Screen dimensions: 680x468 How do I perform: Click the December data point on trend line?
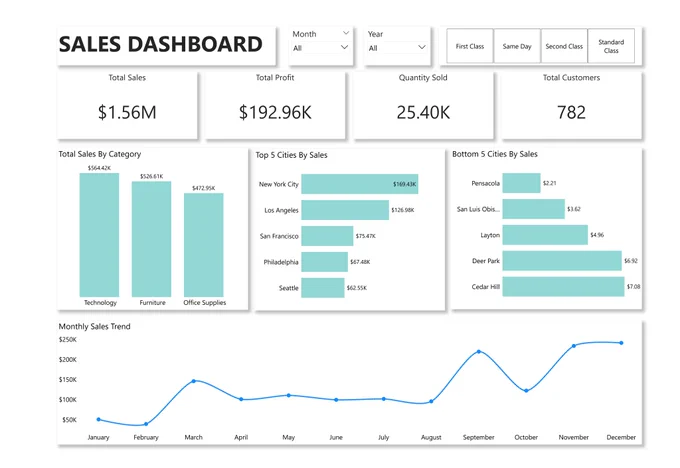pos(621,343)
